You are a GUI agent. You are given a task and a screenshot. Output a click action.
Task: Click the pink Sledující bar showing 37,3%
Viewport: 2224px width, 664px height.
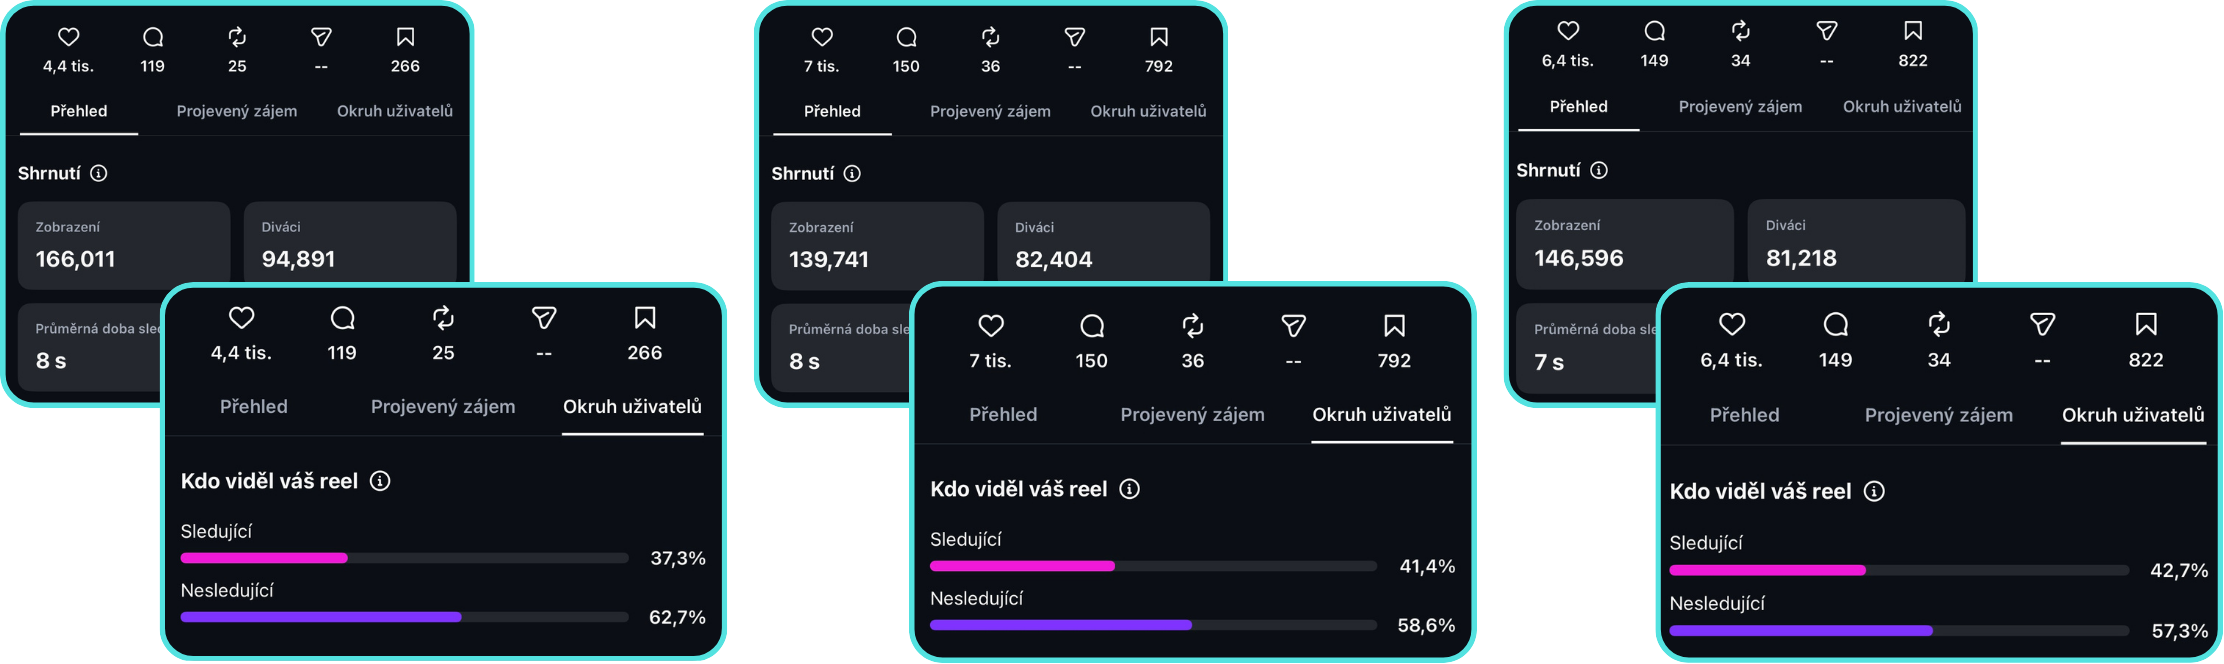point(264,558)
